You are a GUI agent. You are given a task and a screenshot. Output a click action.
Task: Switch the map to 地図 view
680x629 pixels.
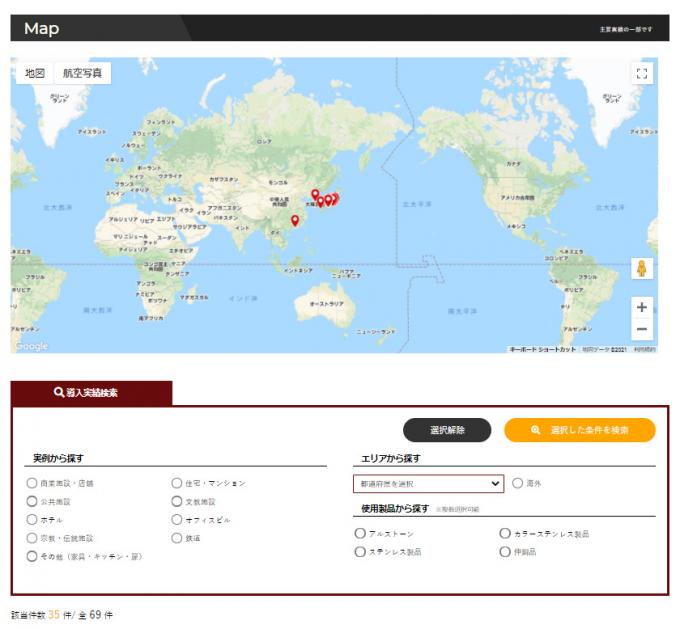(35, 73)
